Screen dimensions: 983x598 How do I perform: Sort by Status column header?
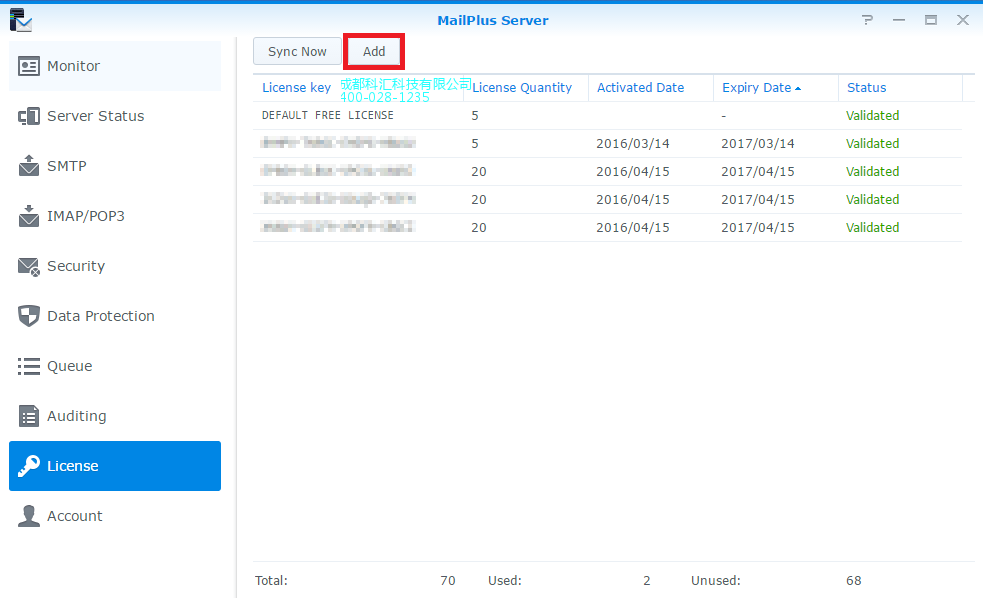[x=866, y=88]
